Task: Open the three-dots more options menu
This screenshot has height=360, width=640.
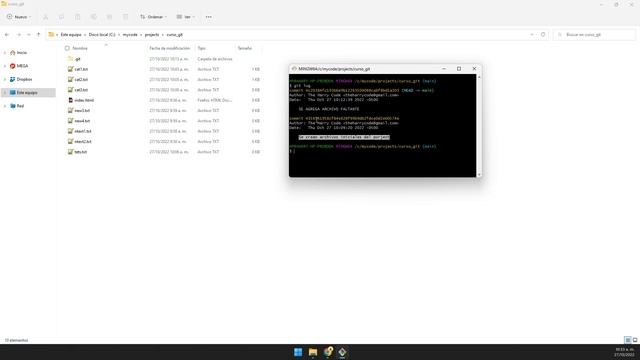Action: pyautogui.click(x=209, y=17)
